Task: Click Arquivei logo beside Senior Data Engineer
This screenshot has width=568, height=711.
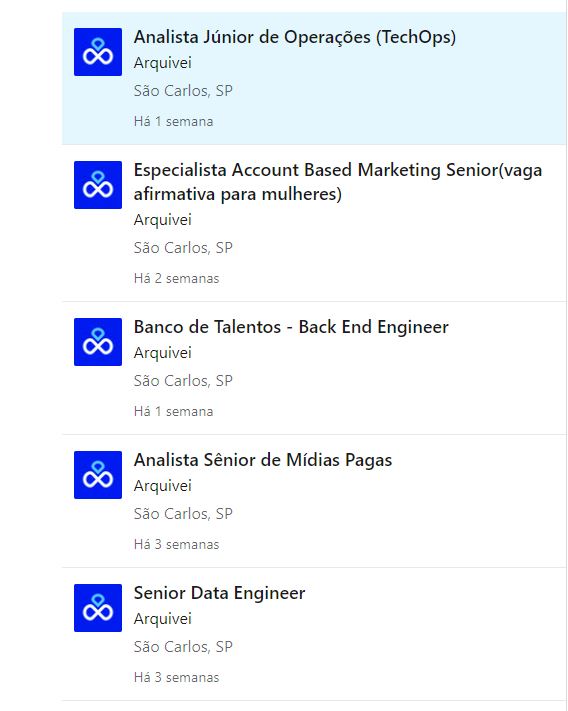Action: pyautogui.click(x=98, y=608)
